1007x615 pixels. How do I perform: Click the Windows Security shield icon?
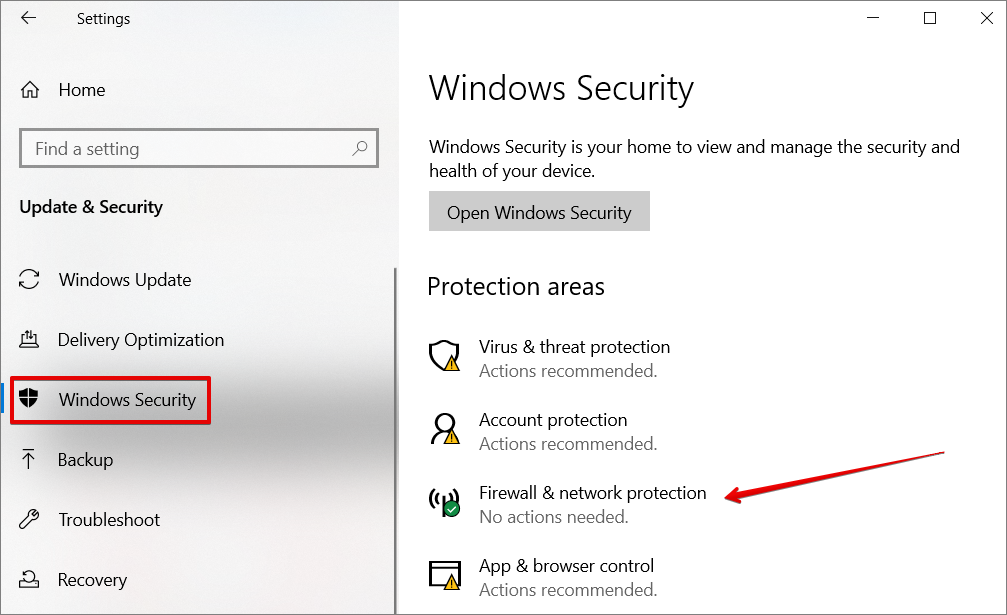coord(30,400)
